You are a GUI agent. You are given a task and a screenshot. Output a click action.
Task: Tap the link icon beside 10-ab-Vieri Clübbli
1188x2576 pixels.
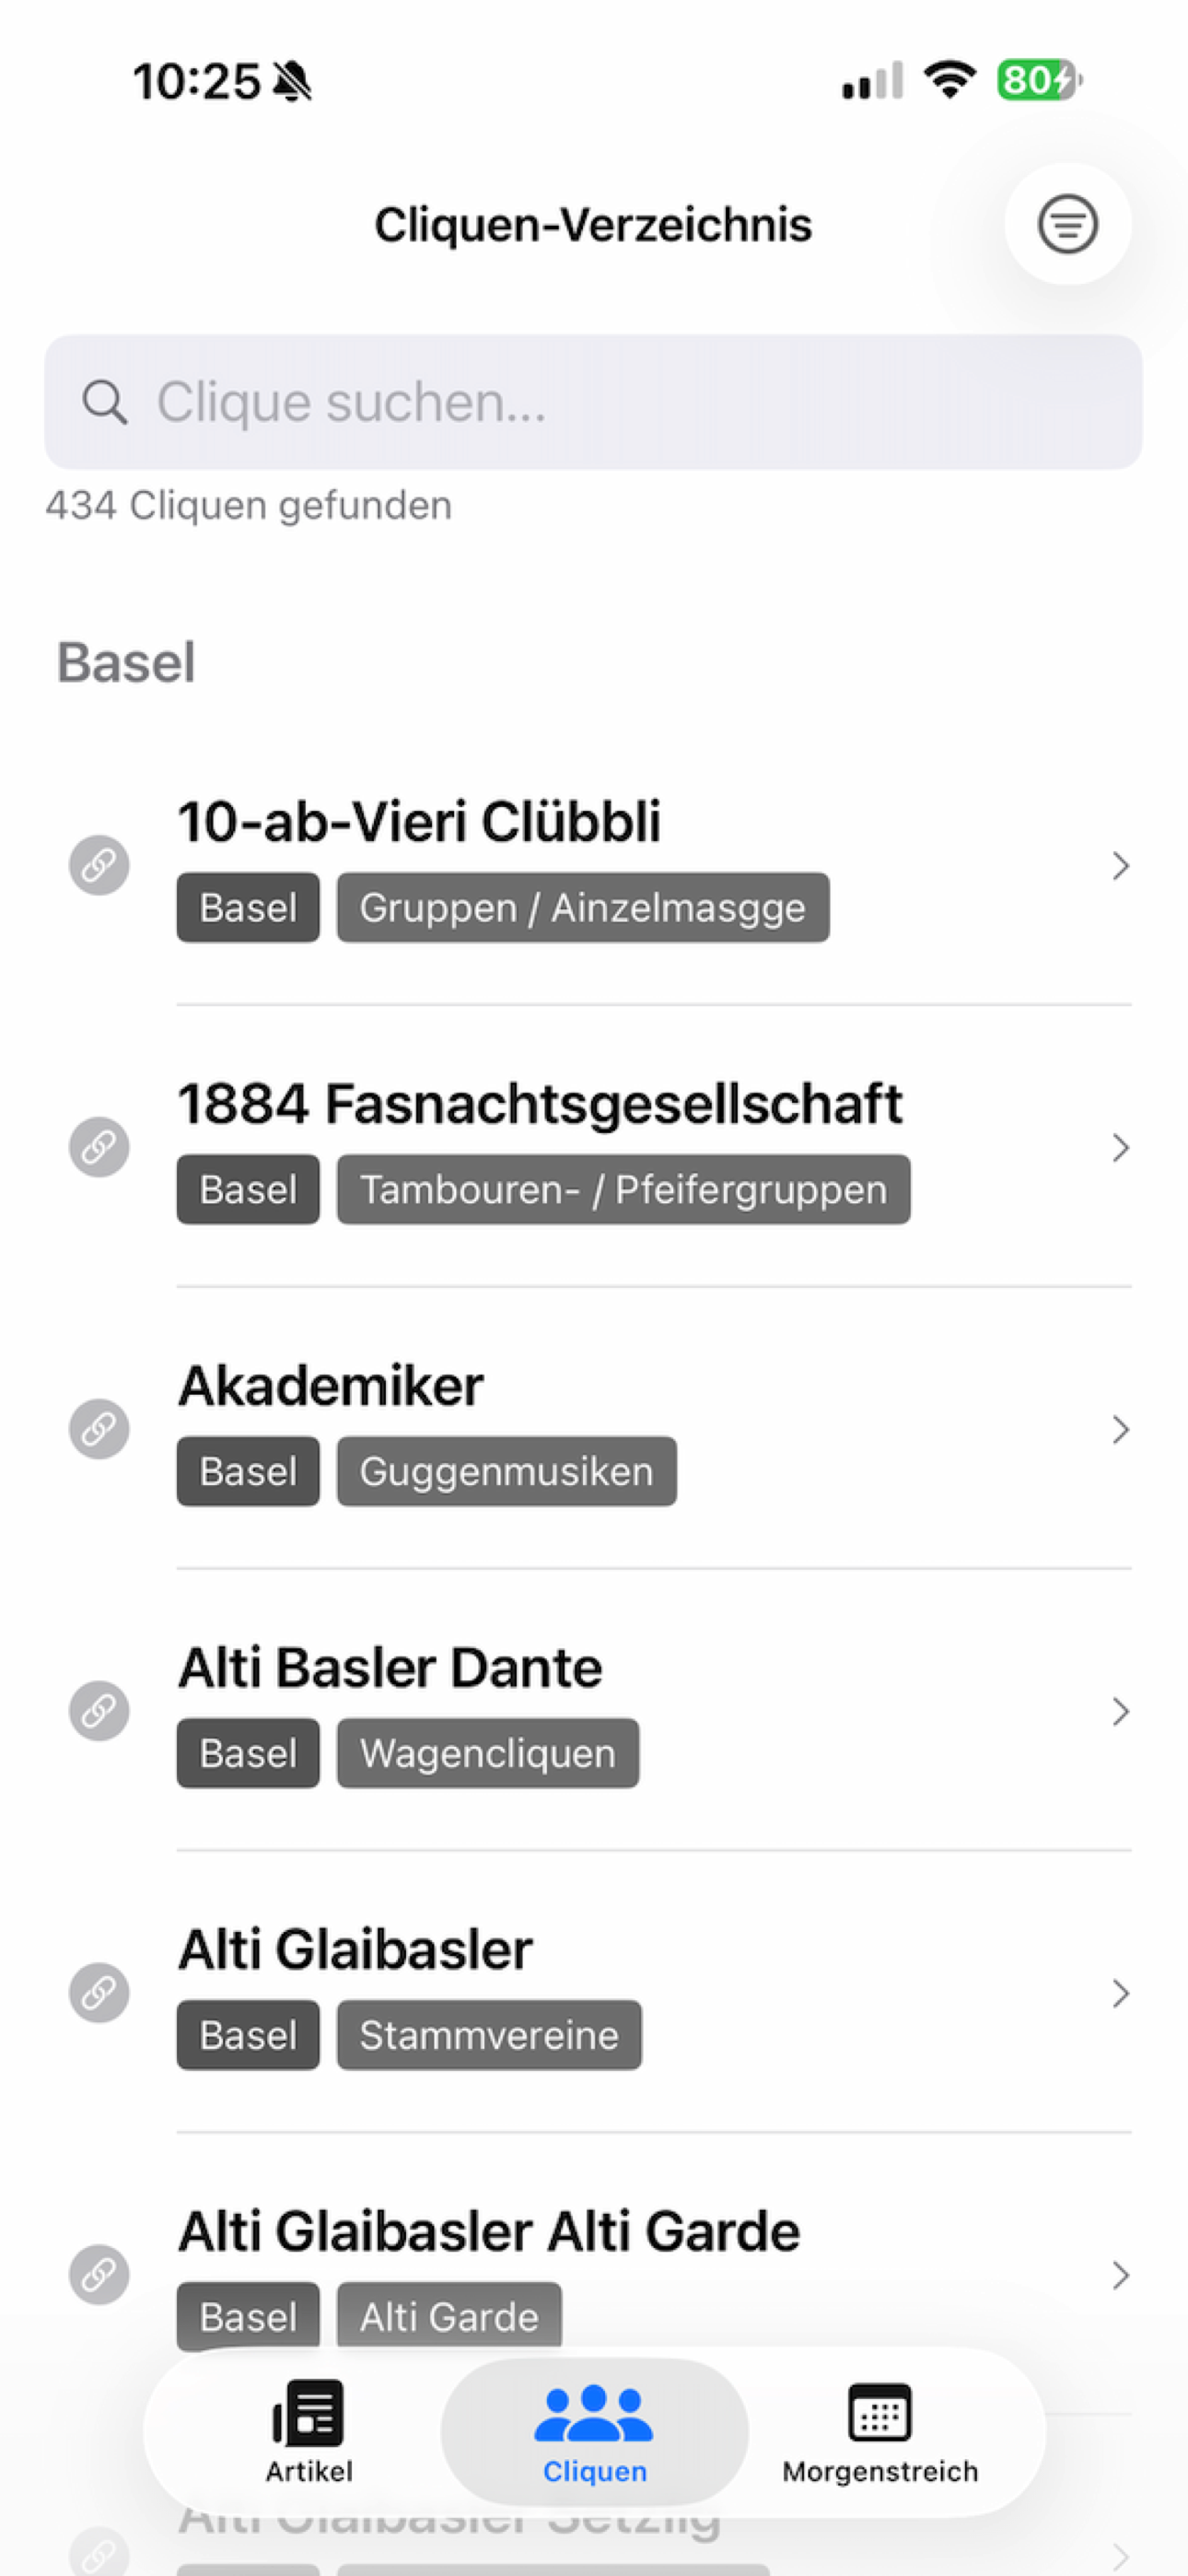click(99, 865)
